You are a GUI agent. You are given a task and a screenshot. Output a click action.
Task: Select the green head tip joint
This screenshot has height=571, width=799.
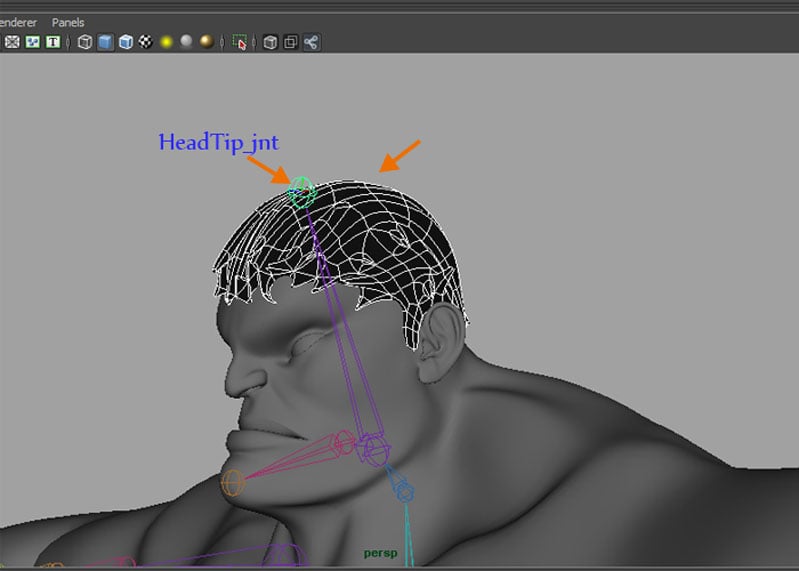302,192
